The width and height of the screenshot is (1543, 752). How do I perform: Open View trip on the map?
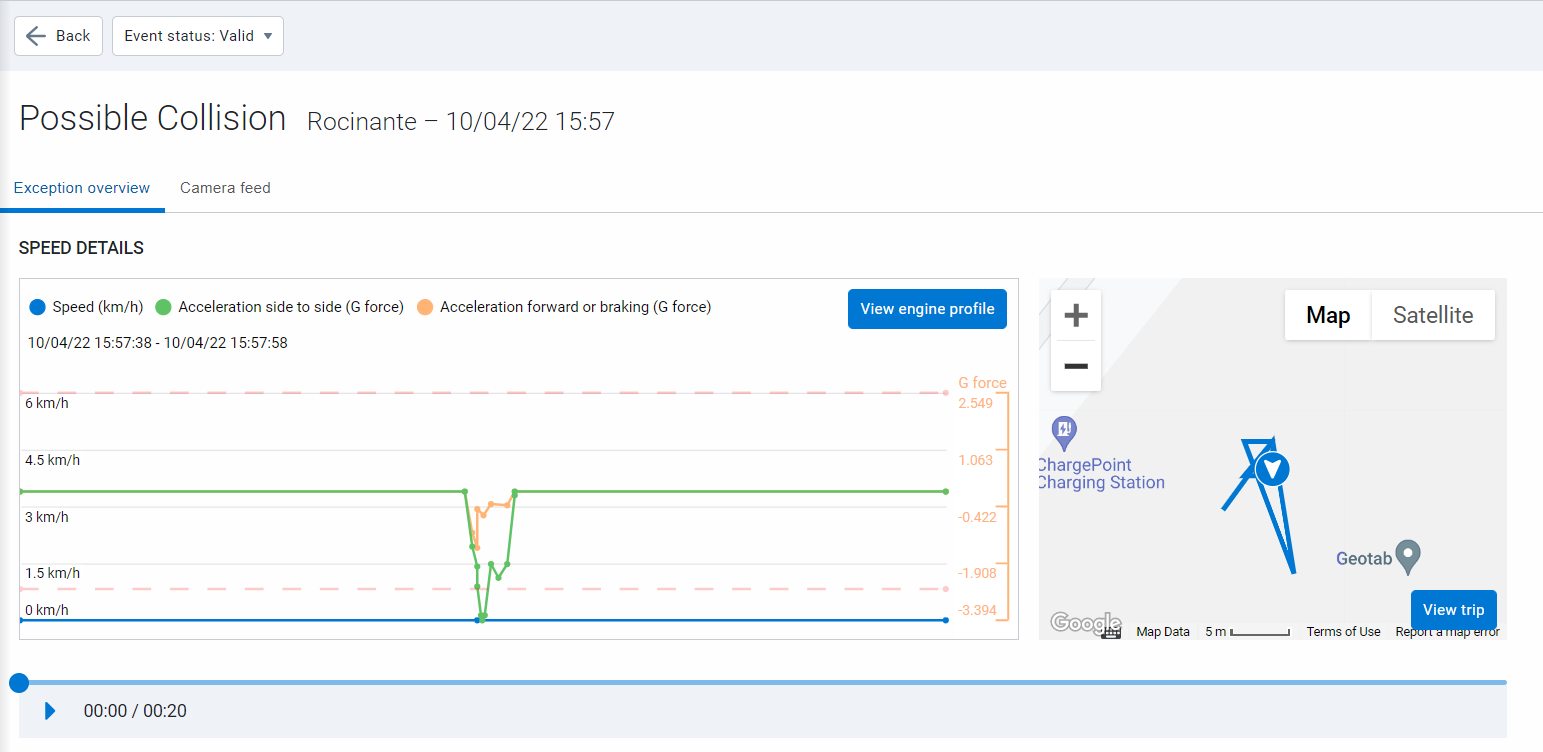pyautogui.click(x=1453, y=610)
